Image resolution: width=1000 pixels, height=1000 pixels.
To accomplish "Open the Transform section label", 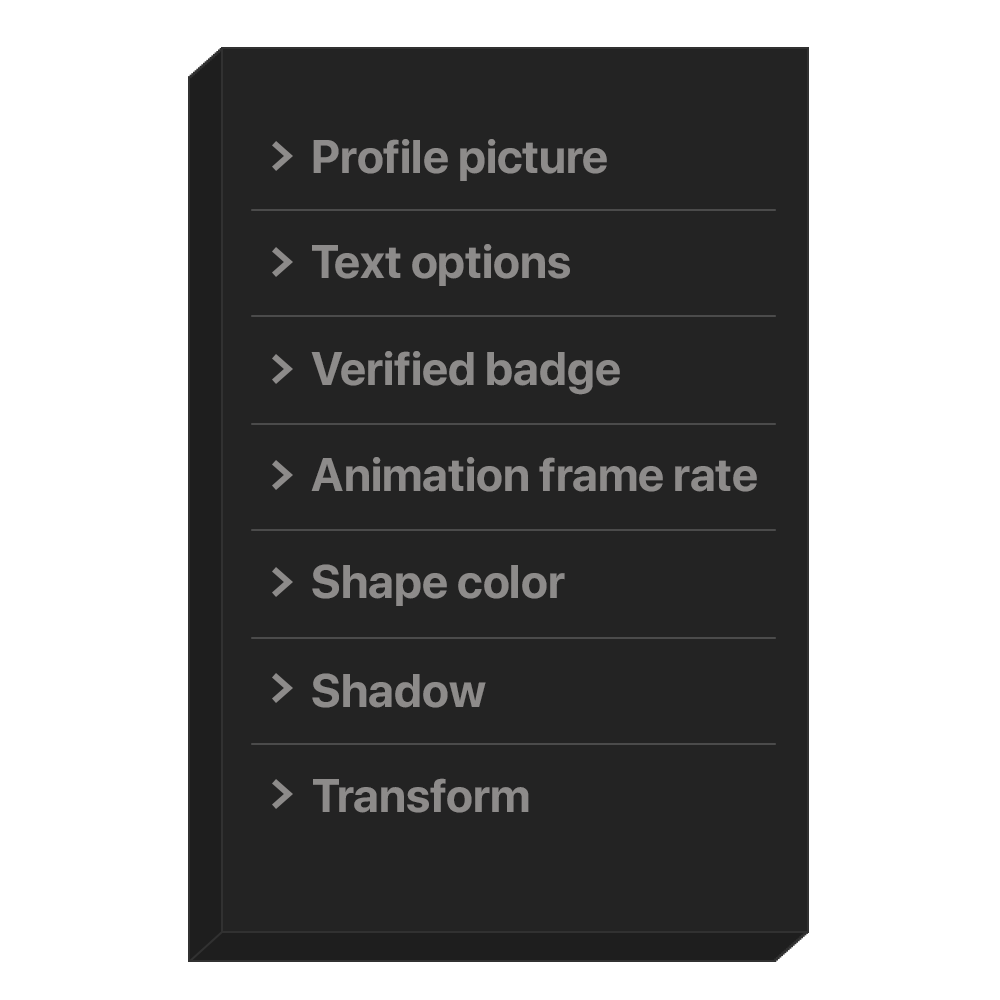I will click(421, 797).
